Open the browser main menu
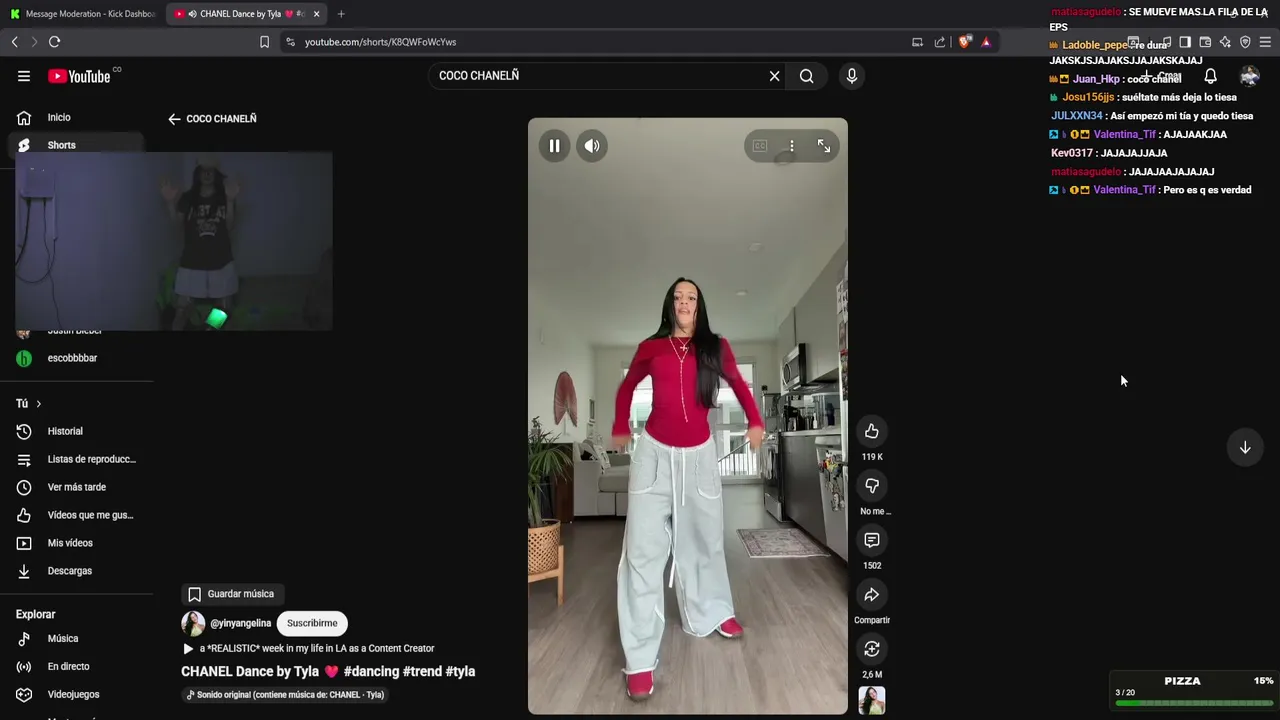Viewport: 1280px width, 720px height. pos(1265,42)
